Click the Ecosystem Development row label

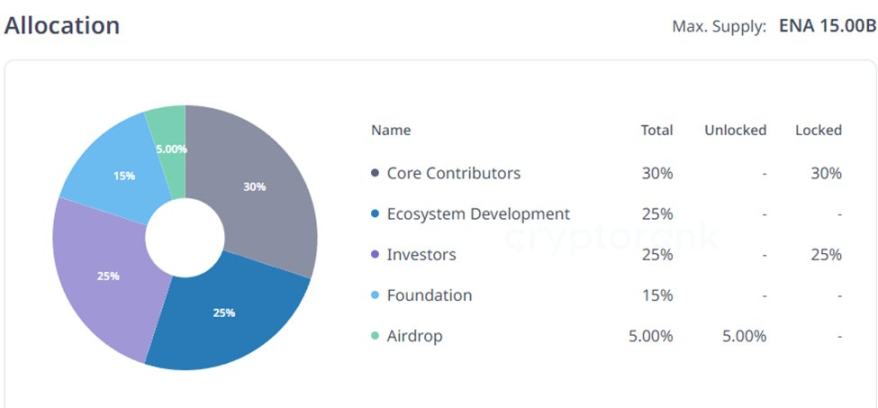click(478, 214)
